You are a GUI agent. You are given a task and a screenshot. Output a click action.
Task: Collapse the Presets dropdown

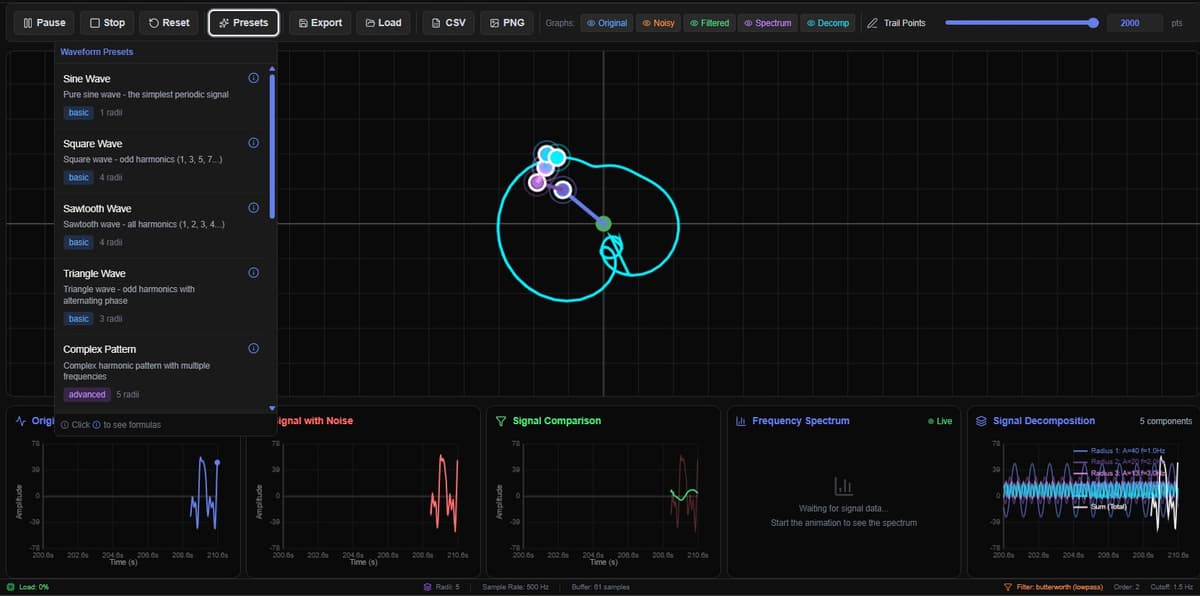[x=244, y=23]
